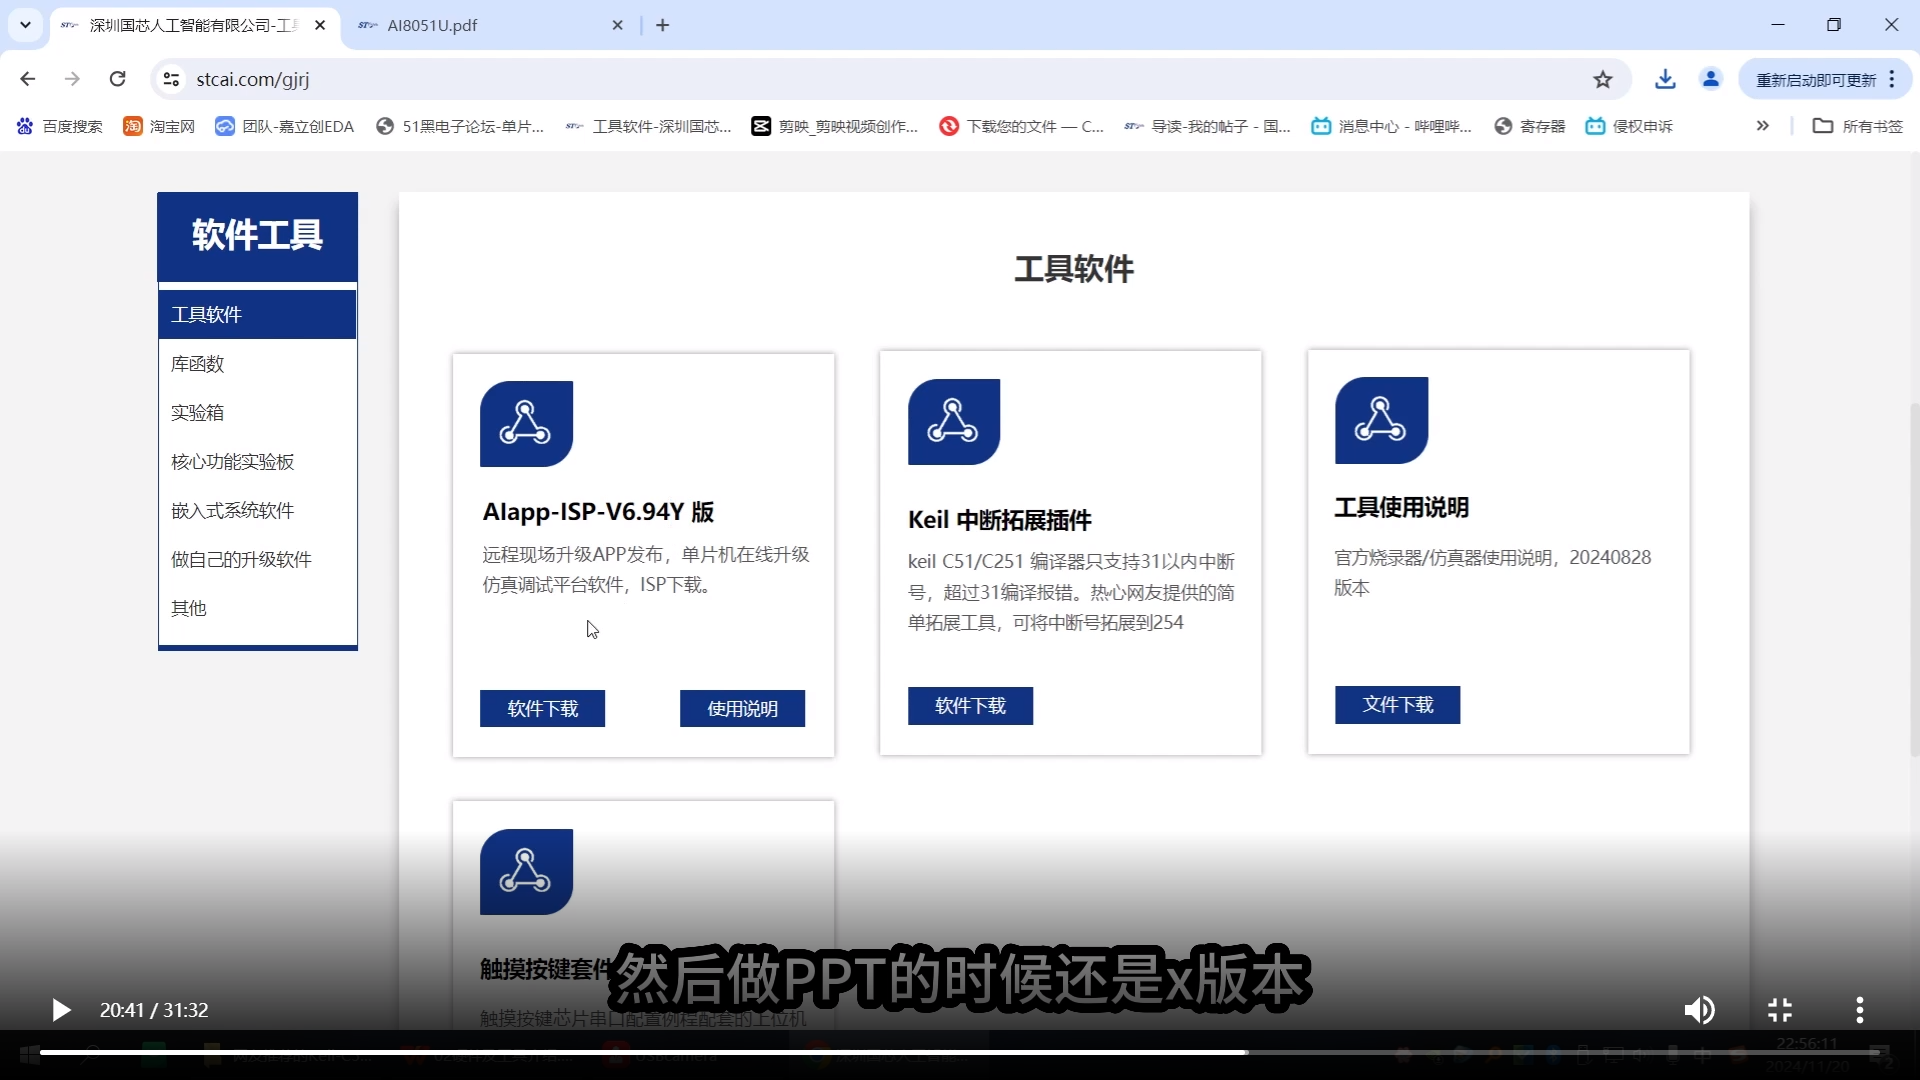Click 文件下载 under 工具使用说明
1920x1080 pixels.
tap(1397, 705)
